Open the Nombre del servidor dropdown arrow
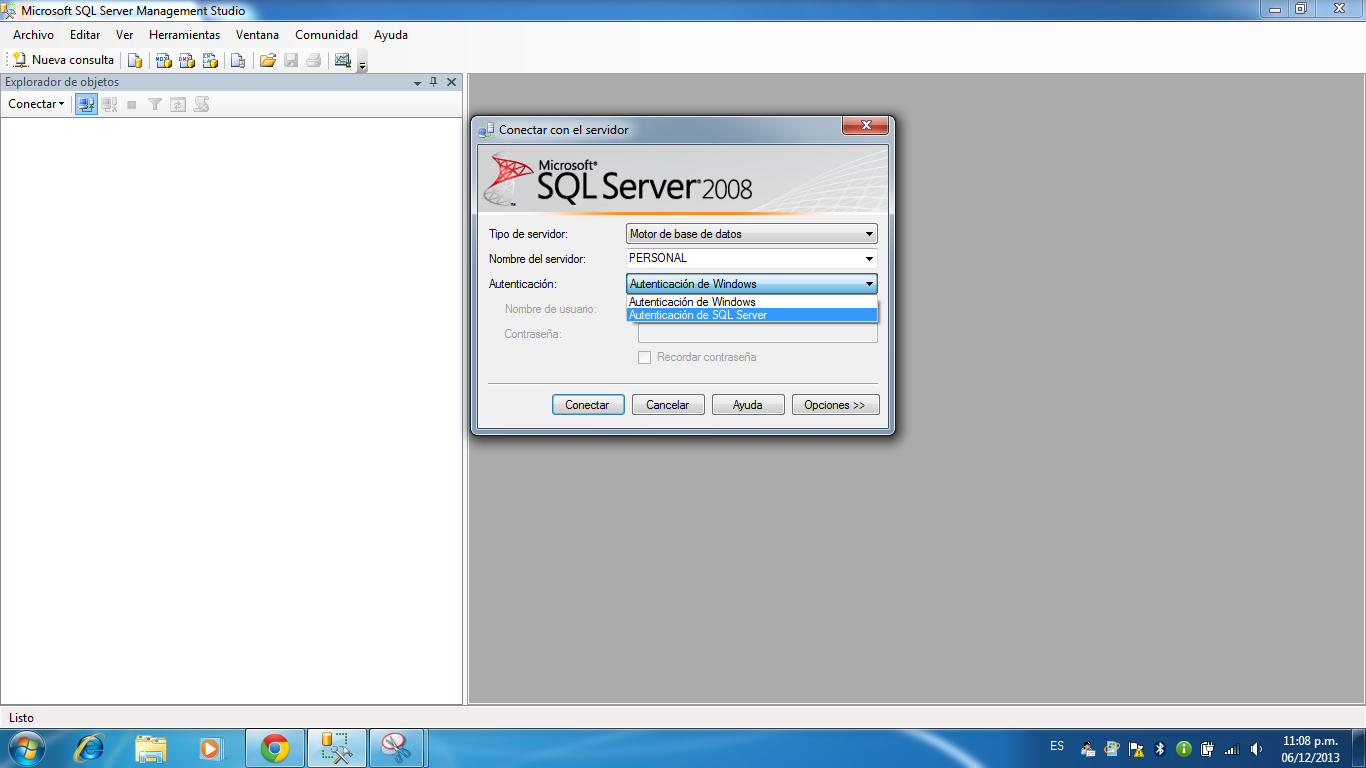 (869, 259)
